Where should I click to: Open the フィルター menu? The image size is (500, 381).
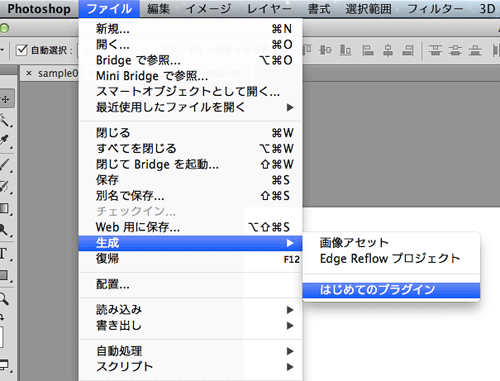coord(435,9)
